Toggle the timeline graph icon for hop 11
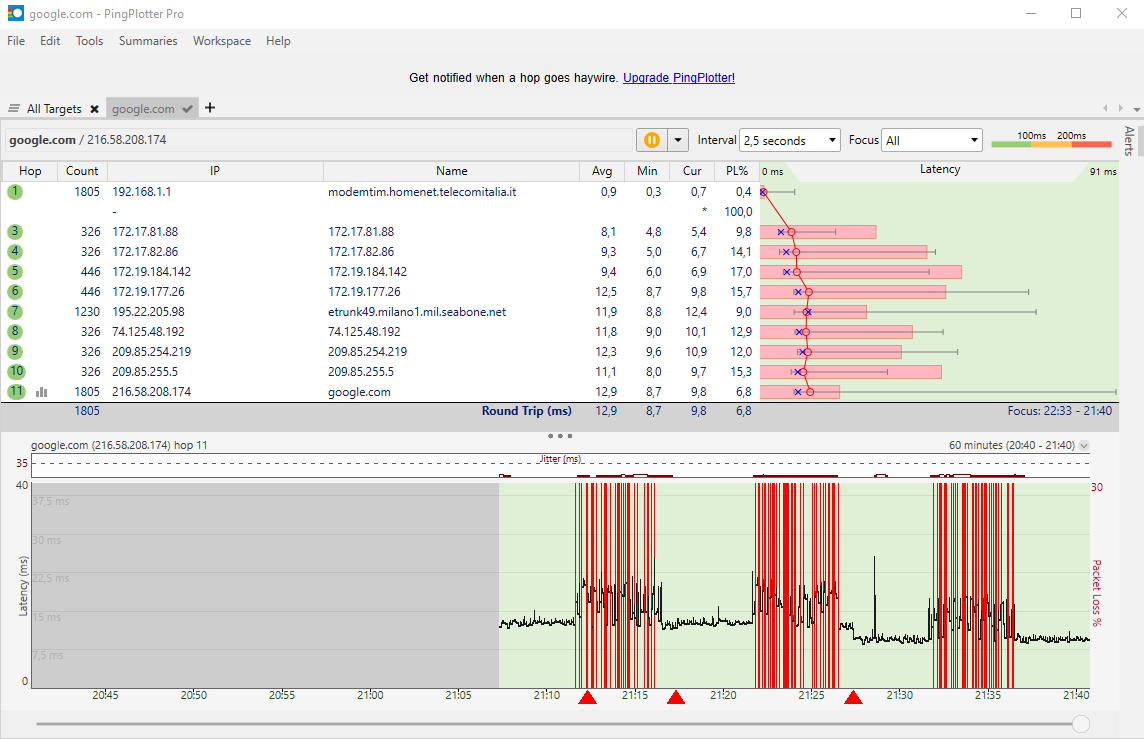The image size is (1144, 739). click(x=42, y=392)
